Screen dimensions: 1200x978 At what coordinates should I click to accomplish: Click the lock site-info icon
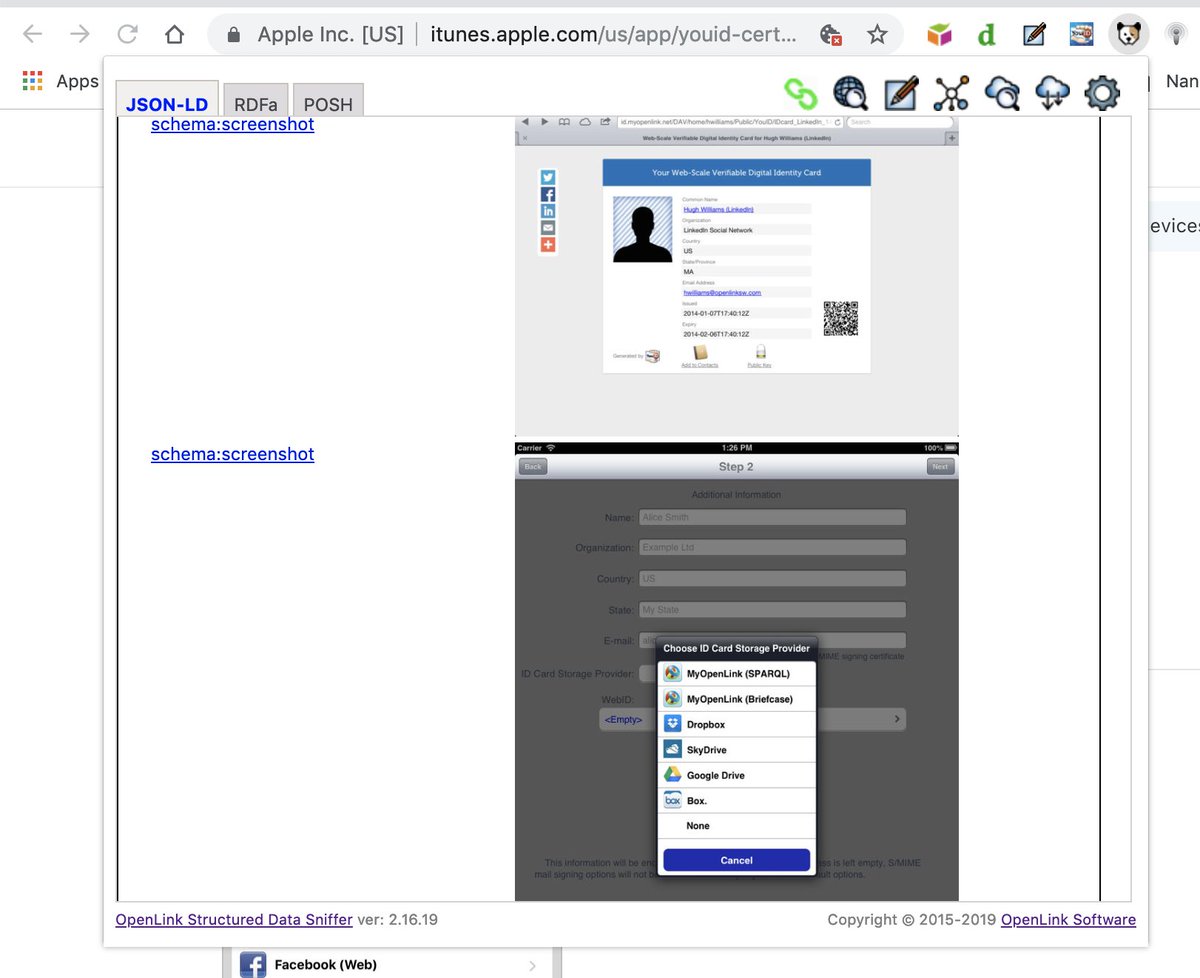click(234, 35)
